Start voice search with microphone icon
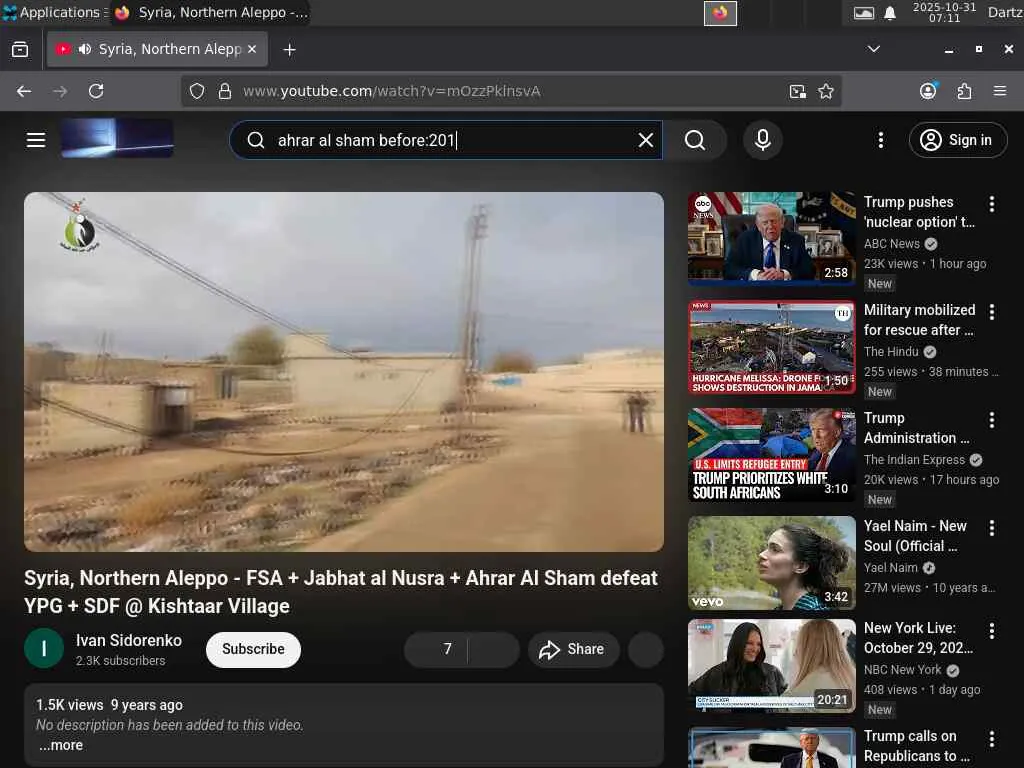 pos(762,140)
